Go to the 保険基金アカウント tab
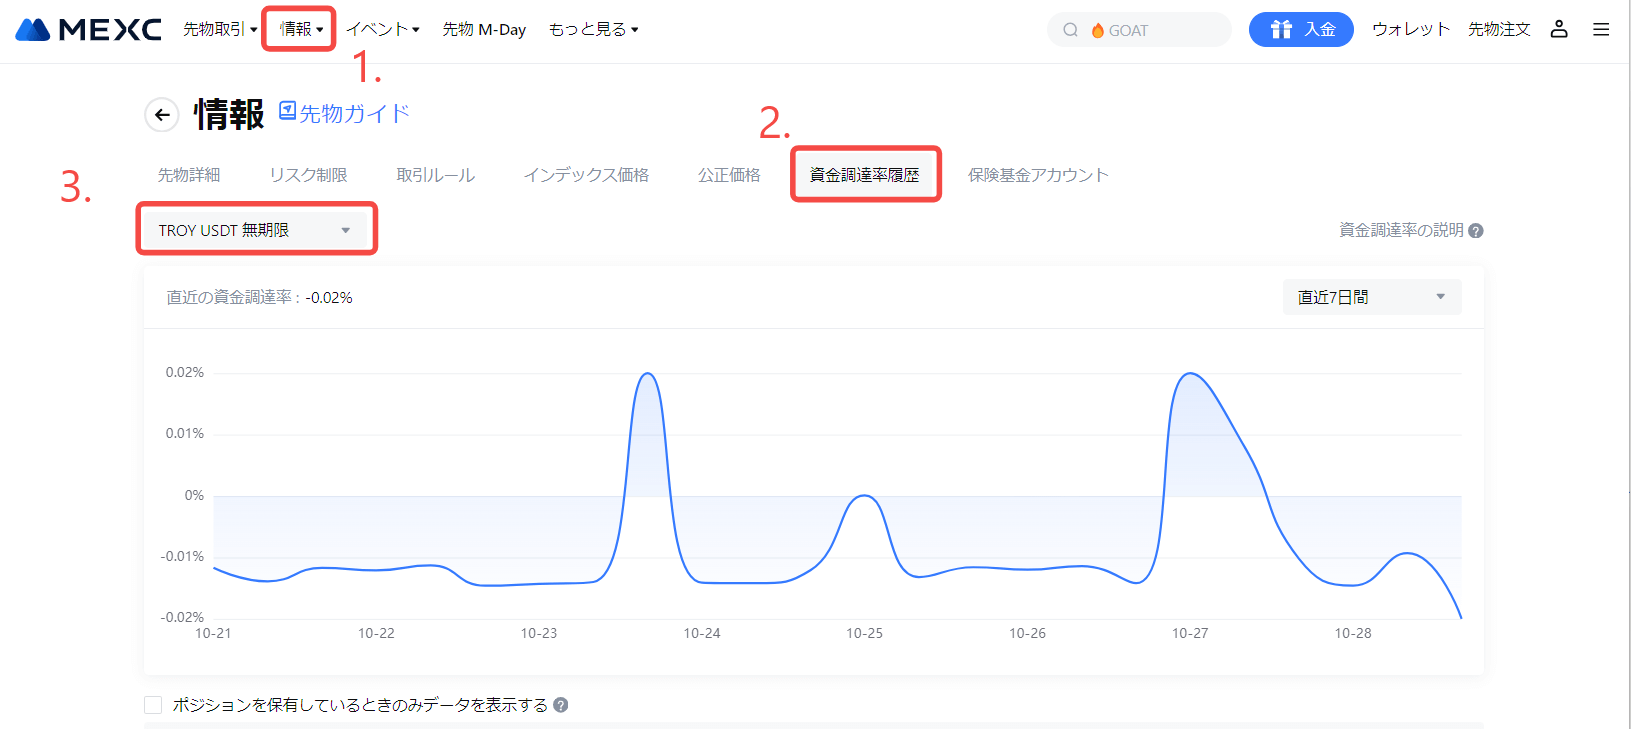The width and height of the screenshot is (1631, 729). tap(1037, 175)
